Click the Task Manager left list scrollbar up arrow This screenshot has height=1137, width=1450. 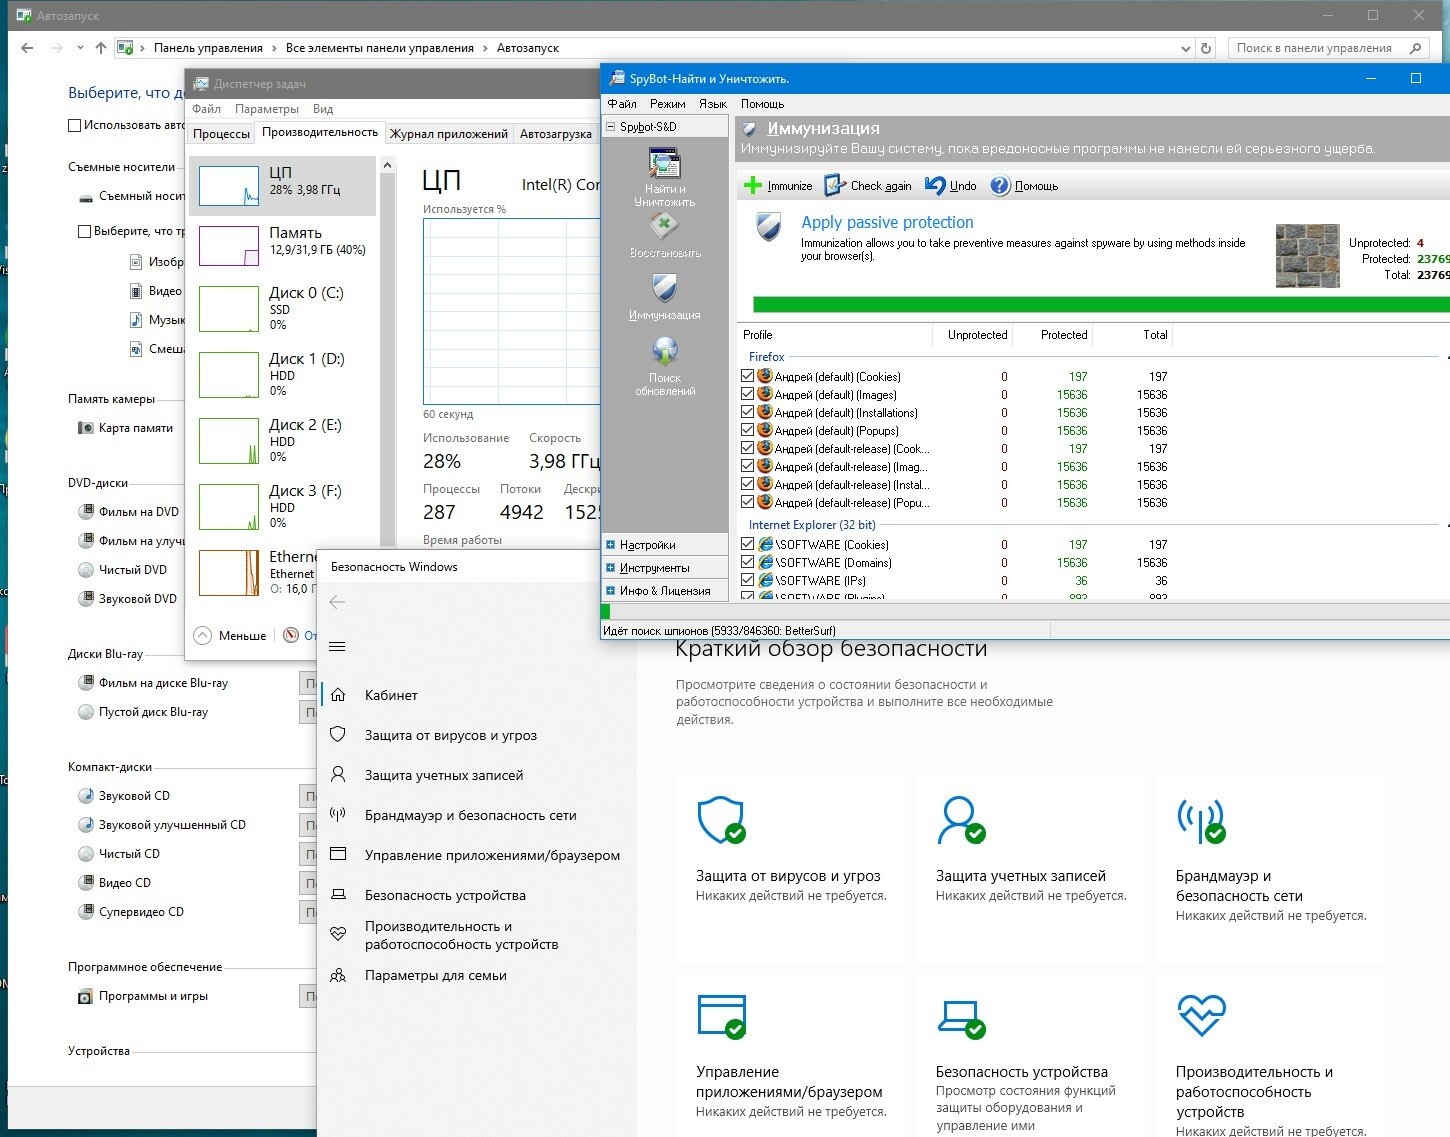coord(388,165)
